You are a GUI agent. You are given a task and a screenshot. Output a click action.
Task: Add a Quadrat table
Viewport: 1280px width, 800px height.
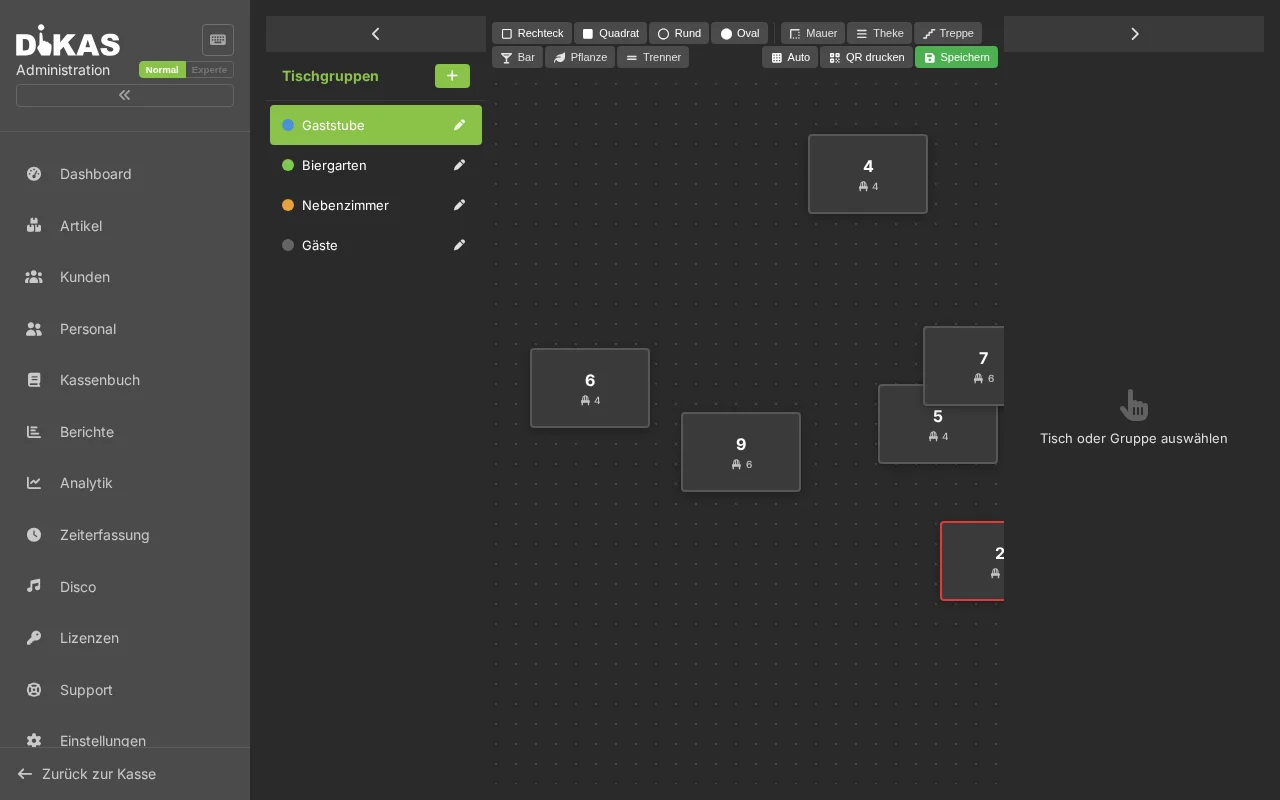(610, 33)
